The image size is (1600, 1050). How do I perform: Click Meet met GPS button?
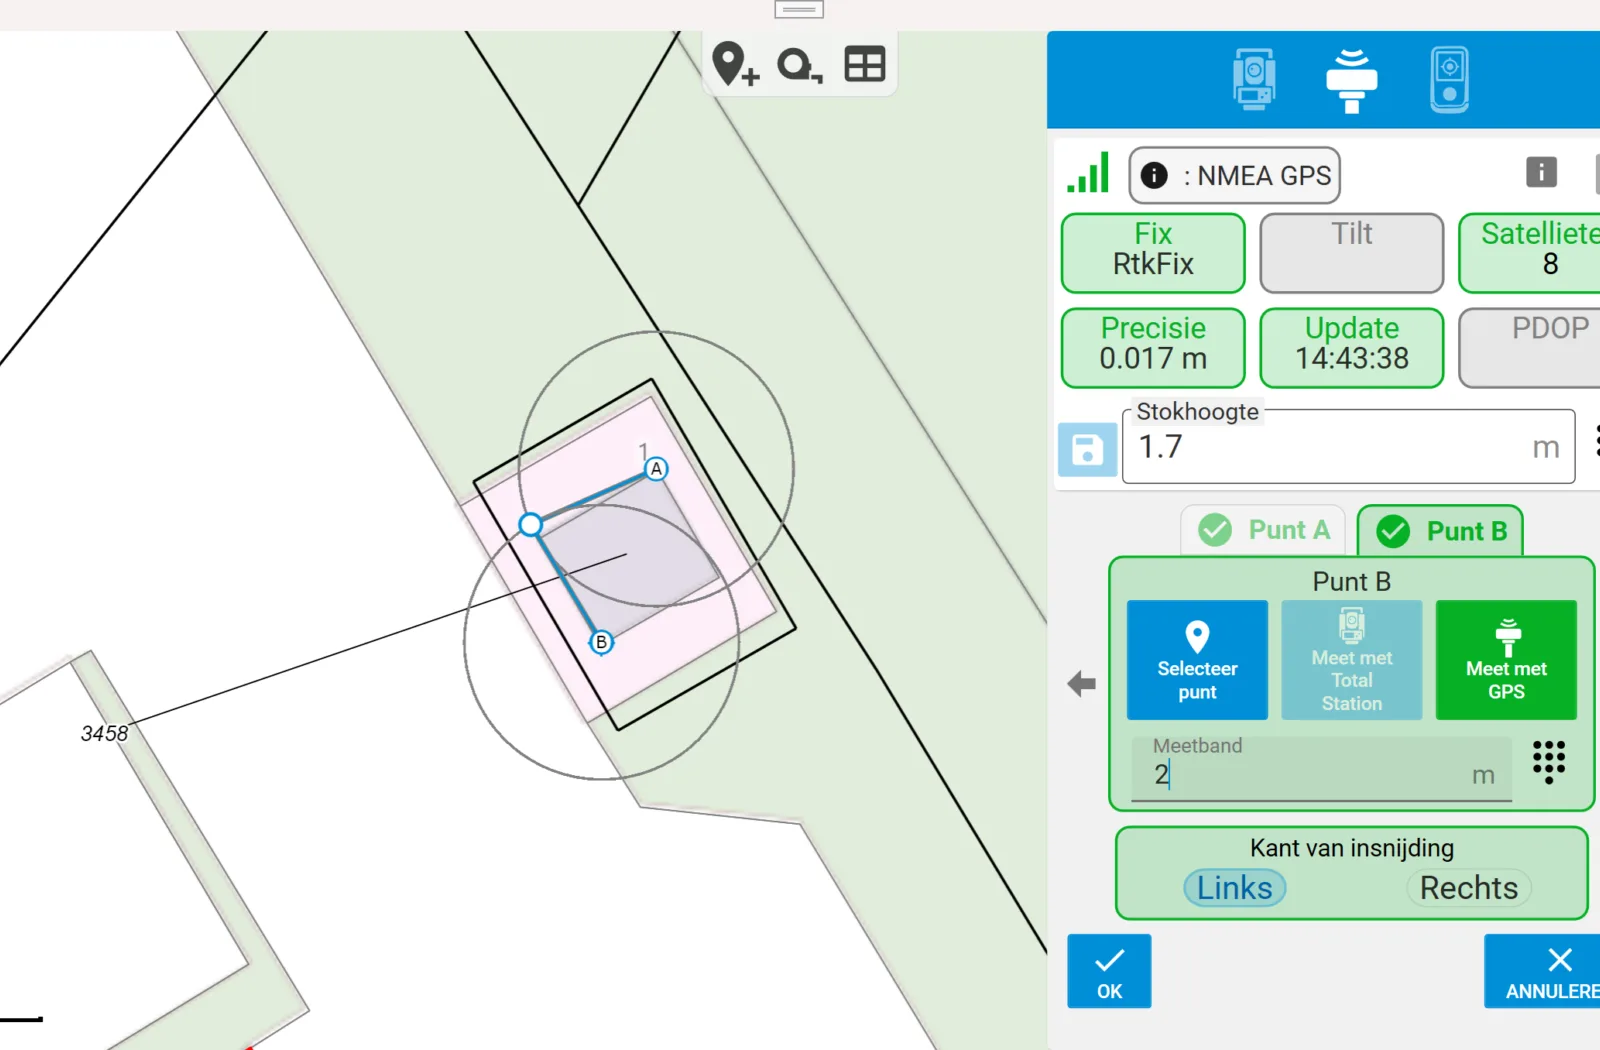click(x=1506, y=660)
